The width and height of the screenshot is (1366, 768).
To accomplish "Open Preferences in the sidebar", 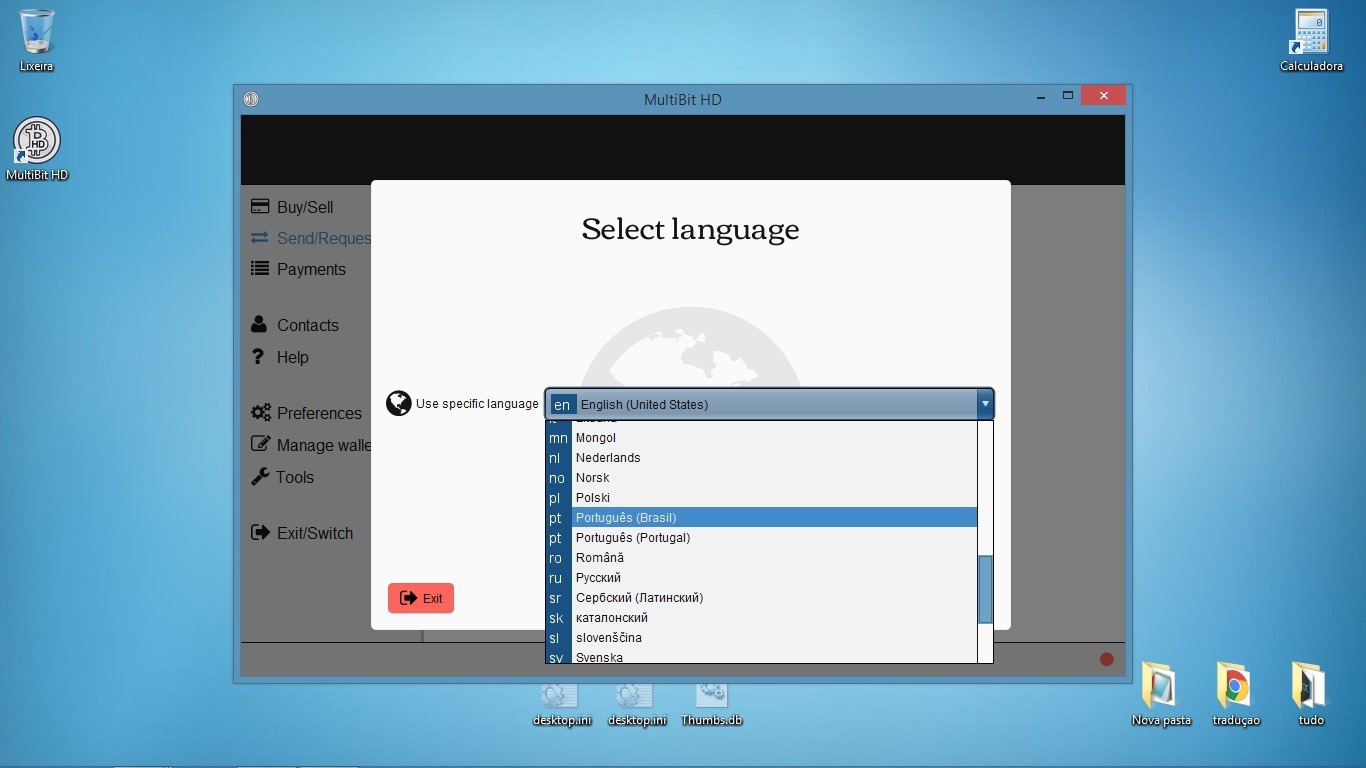I will [x=318, y=413].
